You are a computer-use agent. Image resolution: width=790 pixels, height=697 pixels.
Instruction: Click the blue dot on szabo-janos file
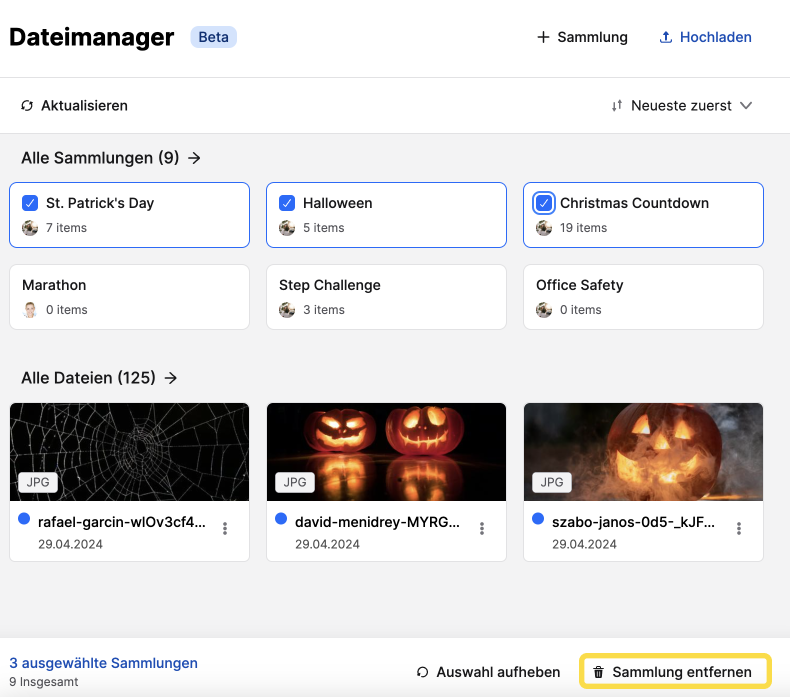pos(538,519)
